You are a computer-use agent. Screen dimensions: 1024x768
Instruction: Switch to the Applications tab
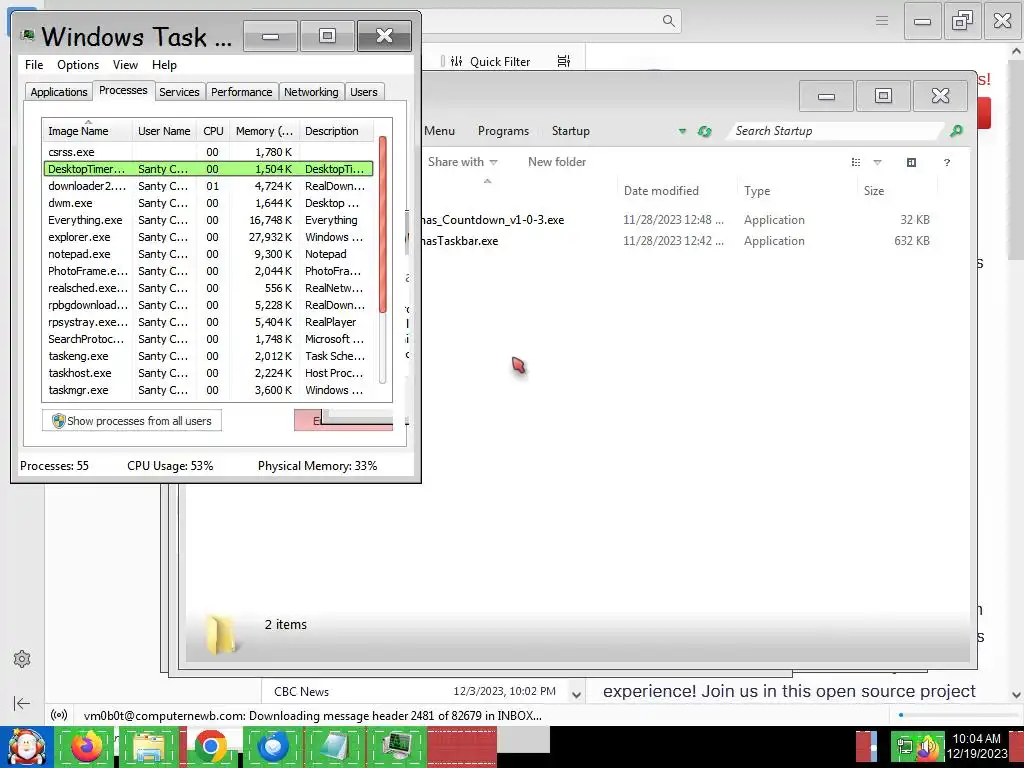(59, 92)
